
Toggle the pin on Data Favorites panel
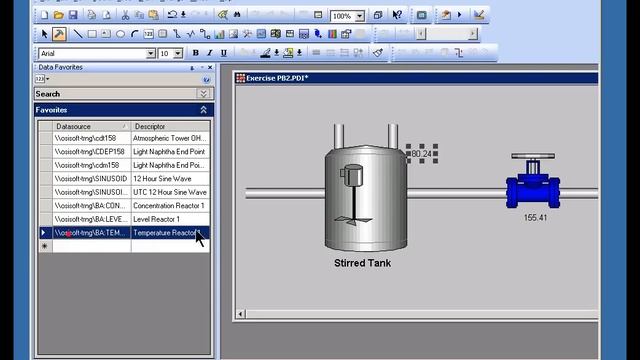coord(192,68)
